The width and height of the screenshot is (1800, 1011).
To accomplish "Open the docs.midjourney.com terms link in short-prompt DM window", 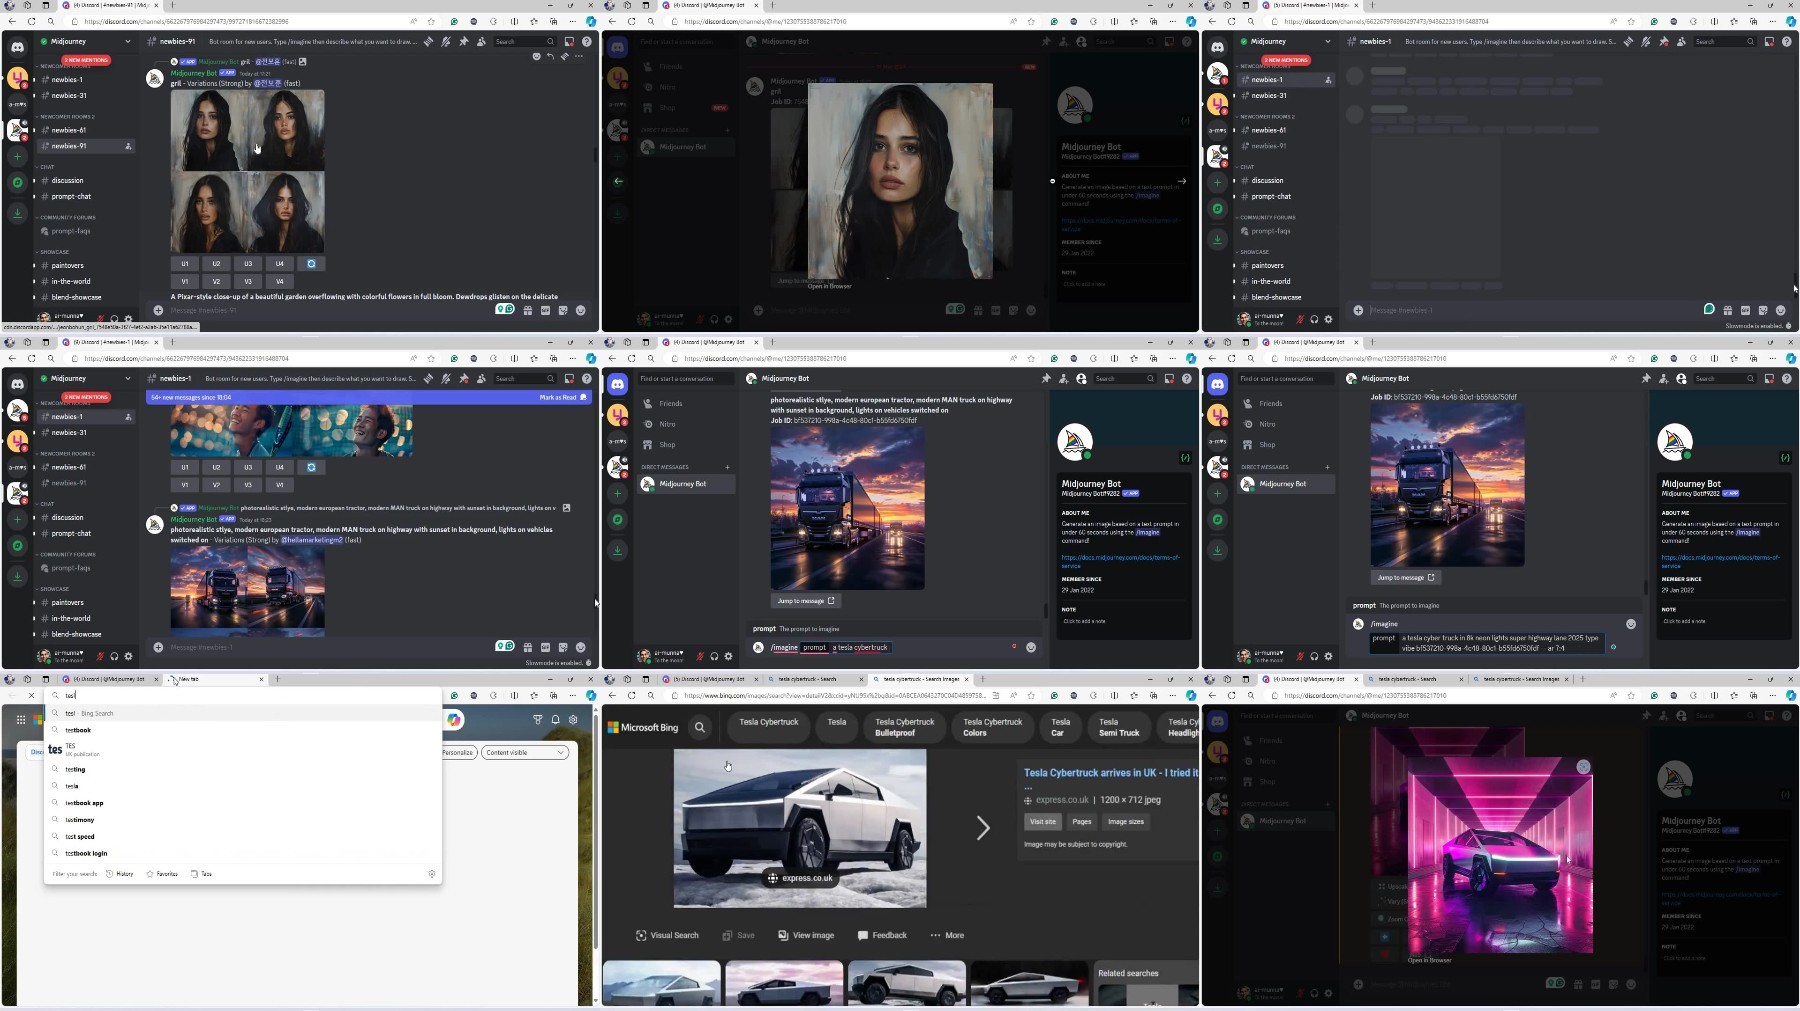I will pos(1120,561).
